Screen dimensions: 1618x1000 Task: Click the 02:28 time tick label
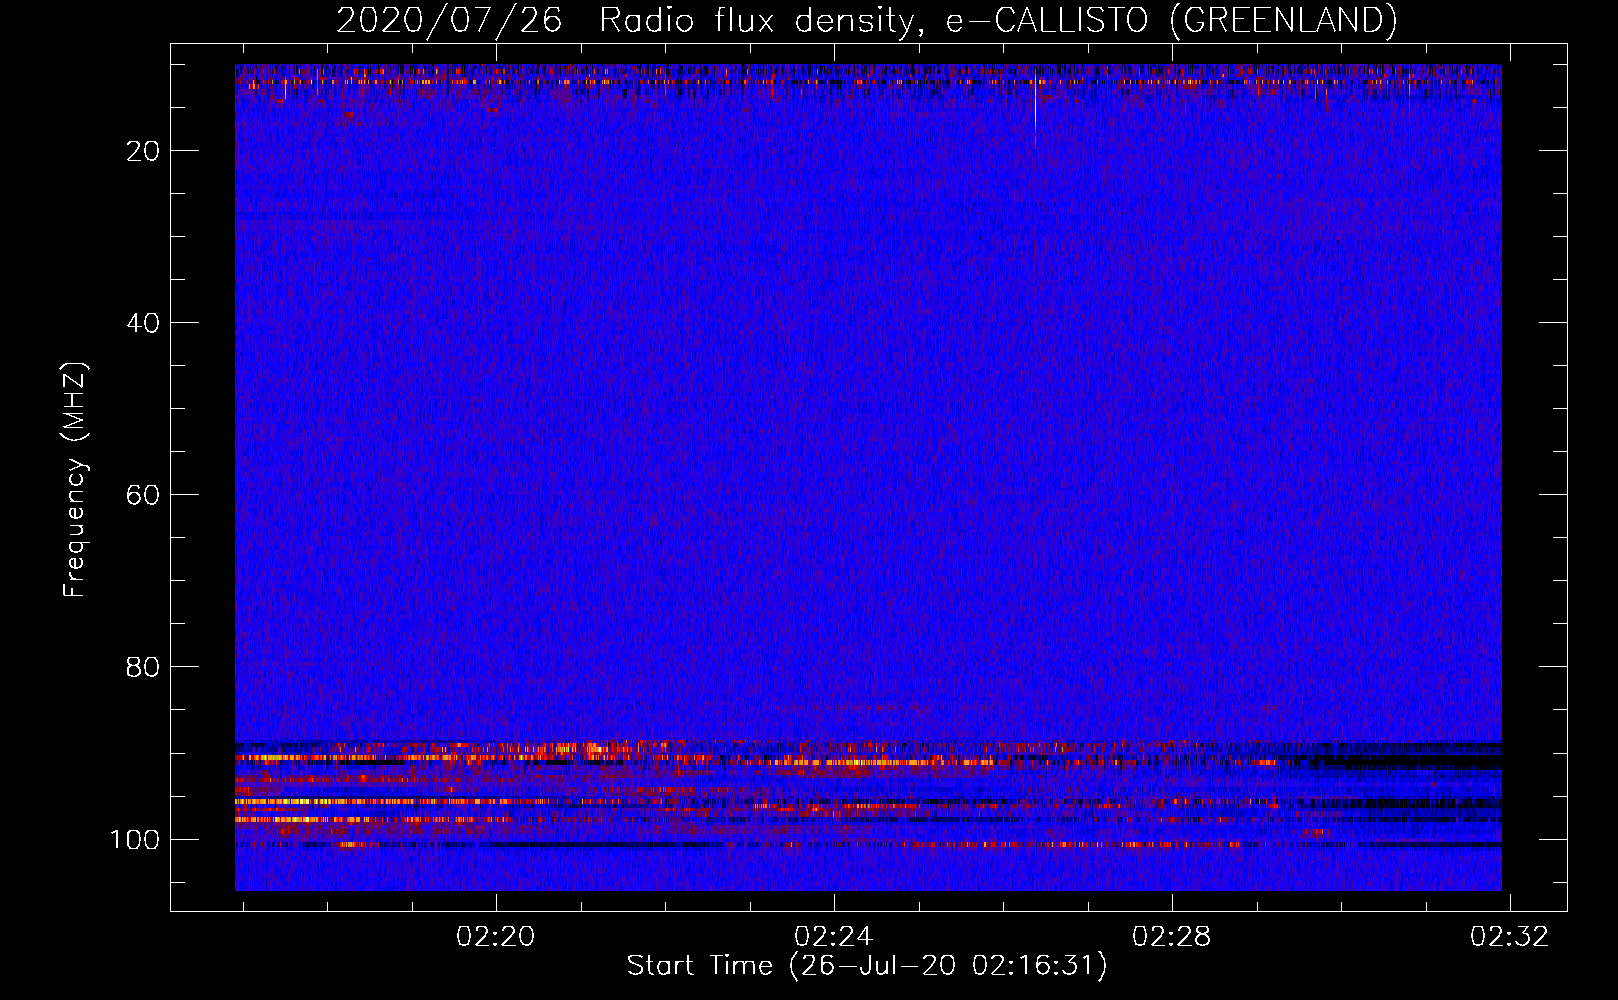click(1172, 937)
